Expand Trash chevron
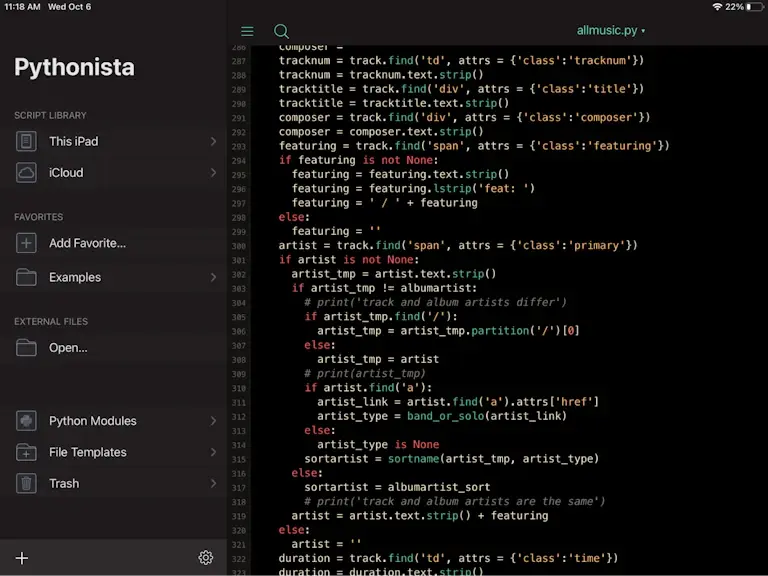This screenshot has height=576, width=768. (x=213, y=483)
